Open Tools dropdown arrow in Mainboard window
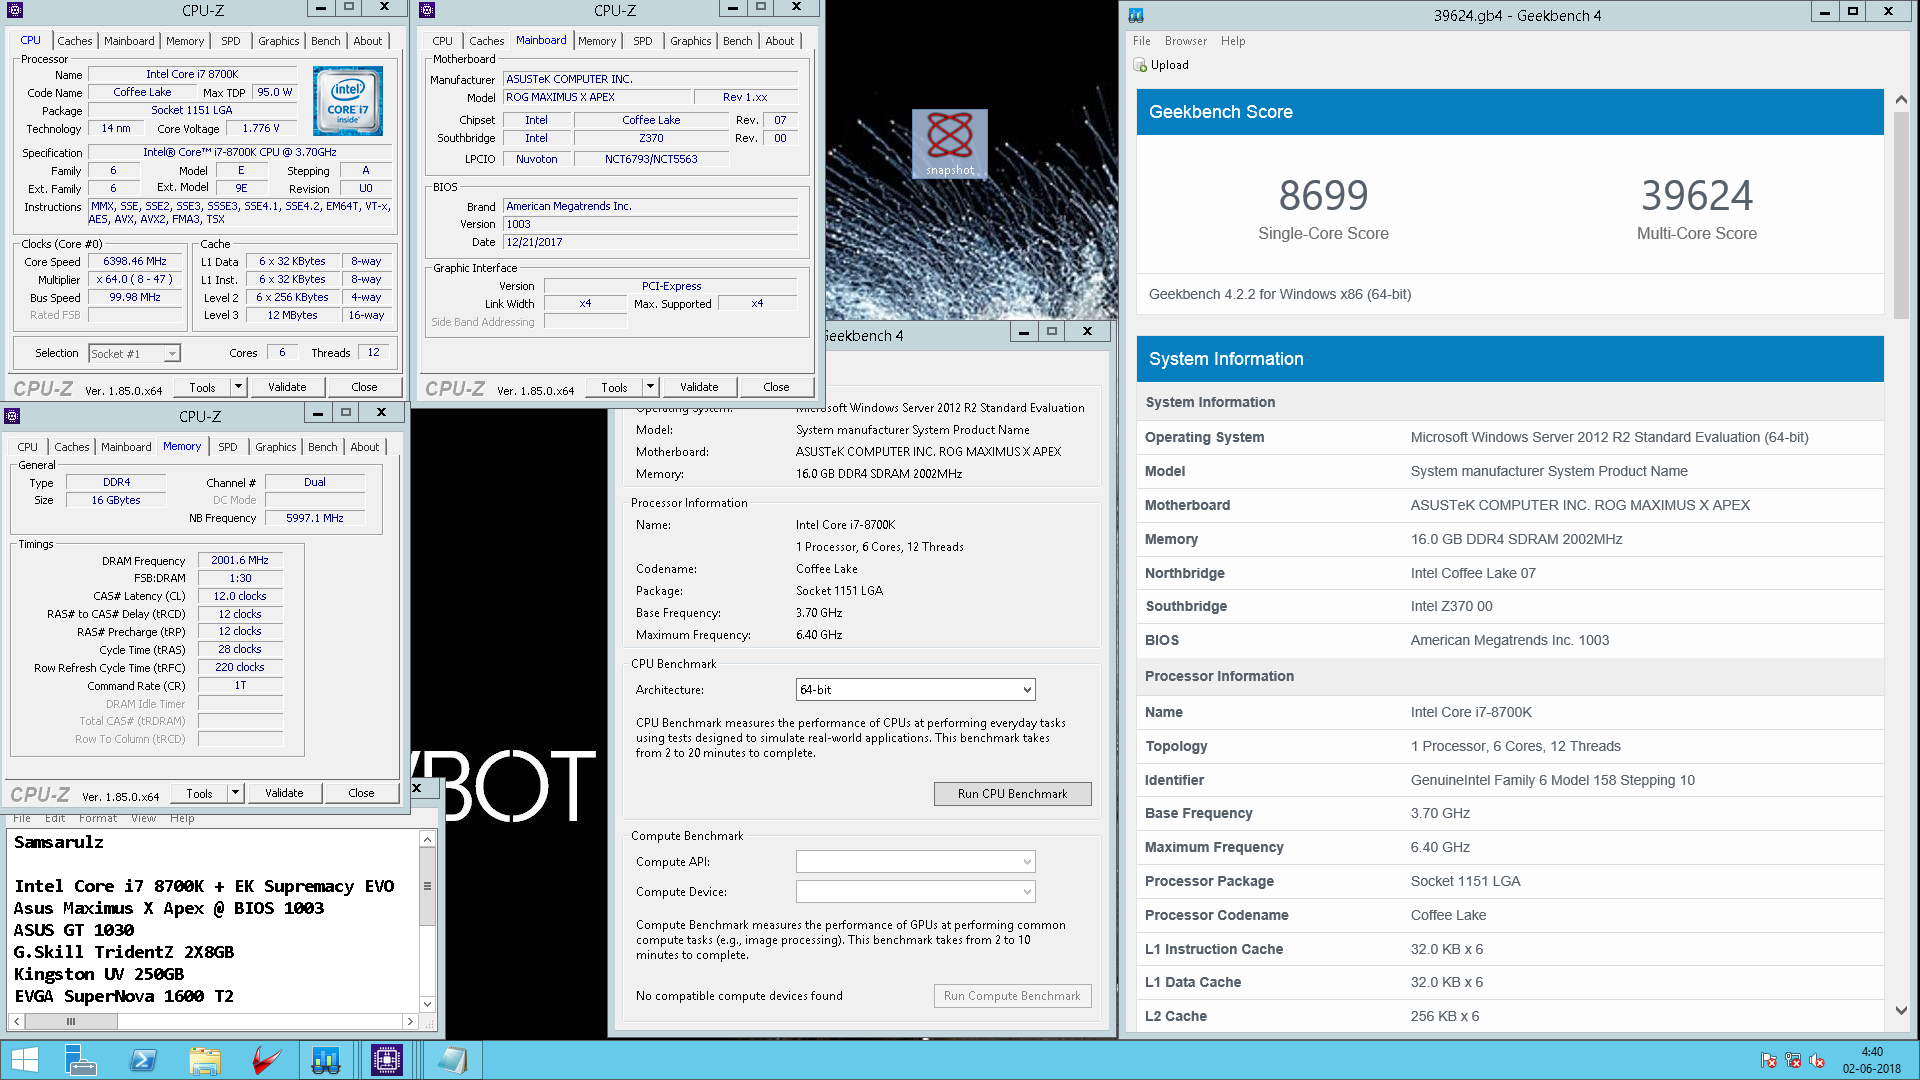1920x1080 pixels. pyautogui.click(x=650, y=387)
